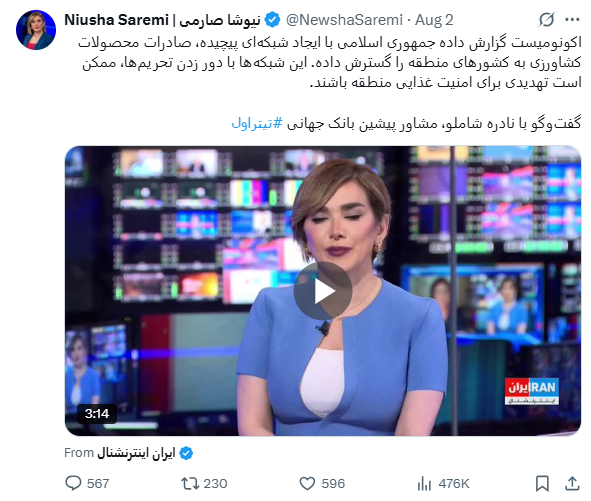
Task: Click the verified badge next to the author name
Action: 272,20
